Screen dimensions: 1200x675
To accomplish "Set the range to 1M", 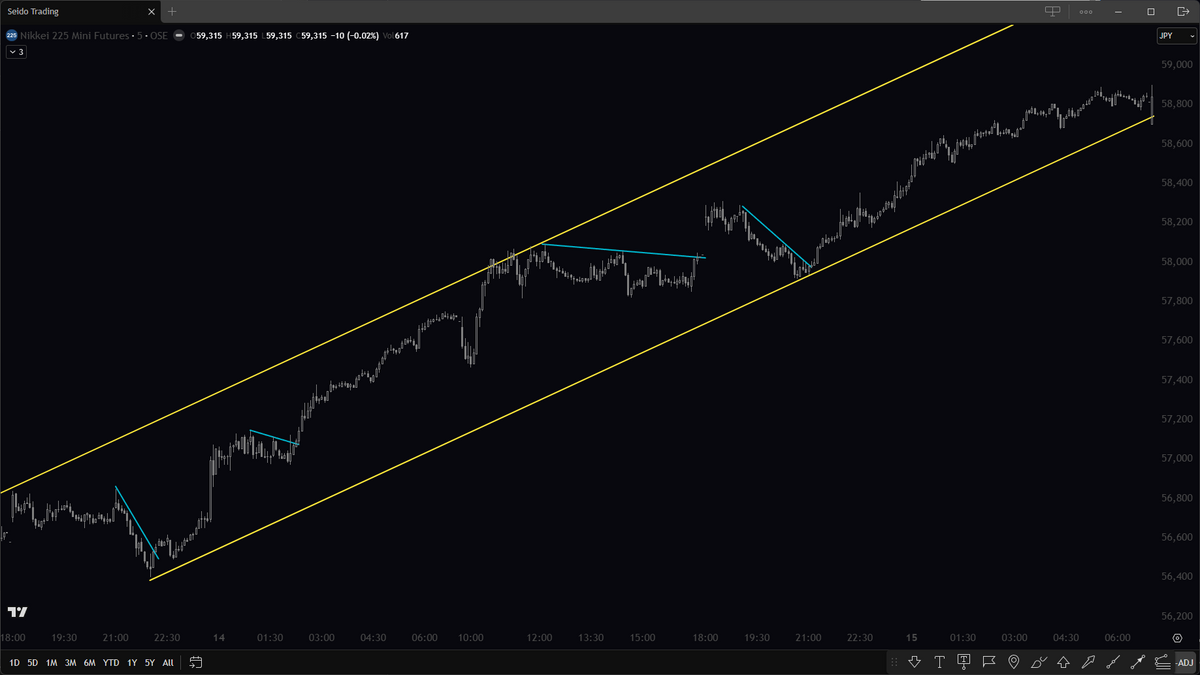I will pyautogui.click(x=51, y=663).
